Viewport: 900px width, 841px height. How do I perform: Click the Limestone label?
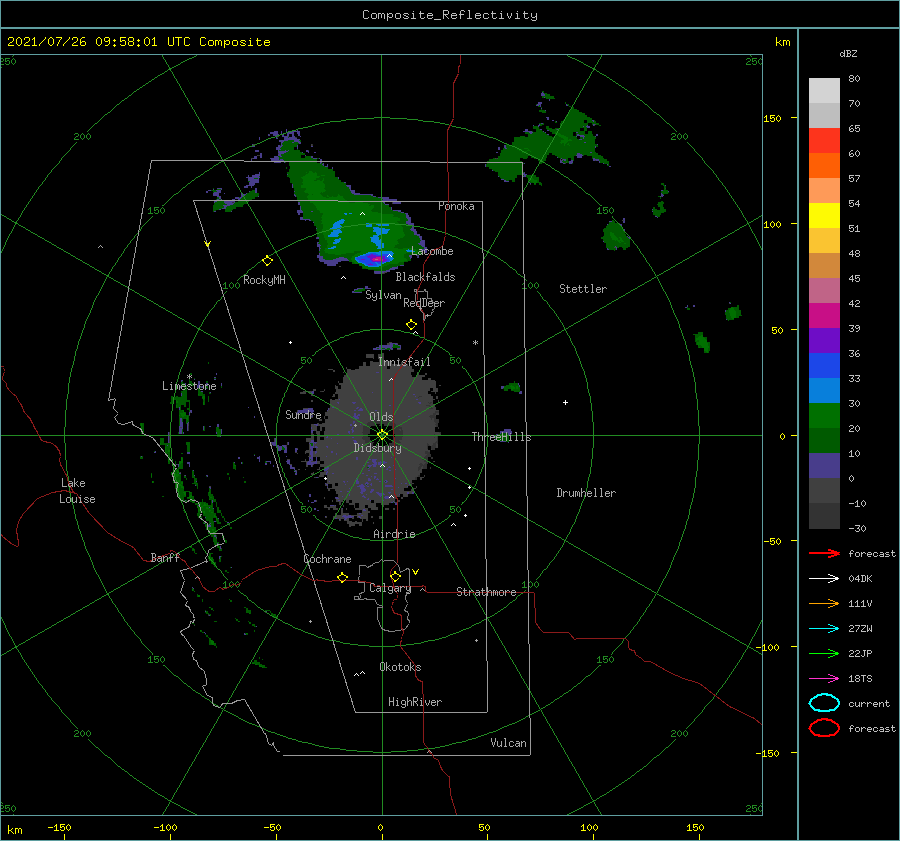click(189, 386)
